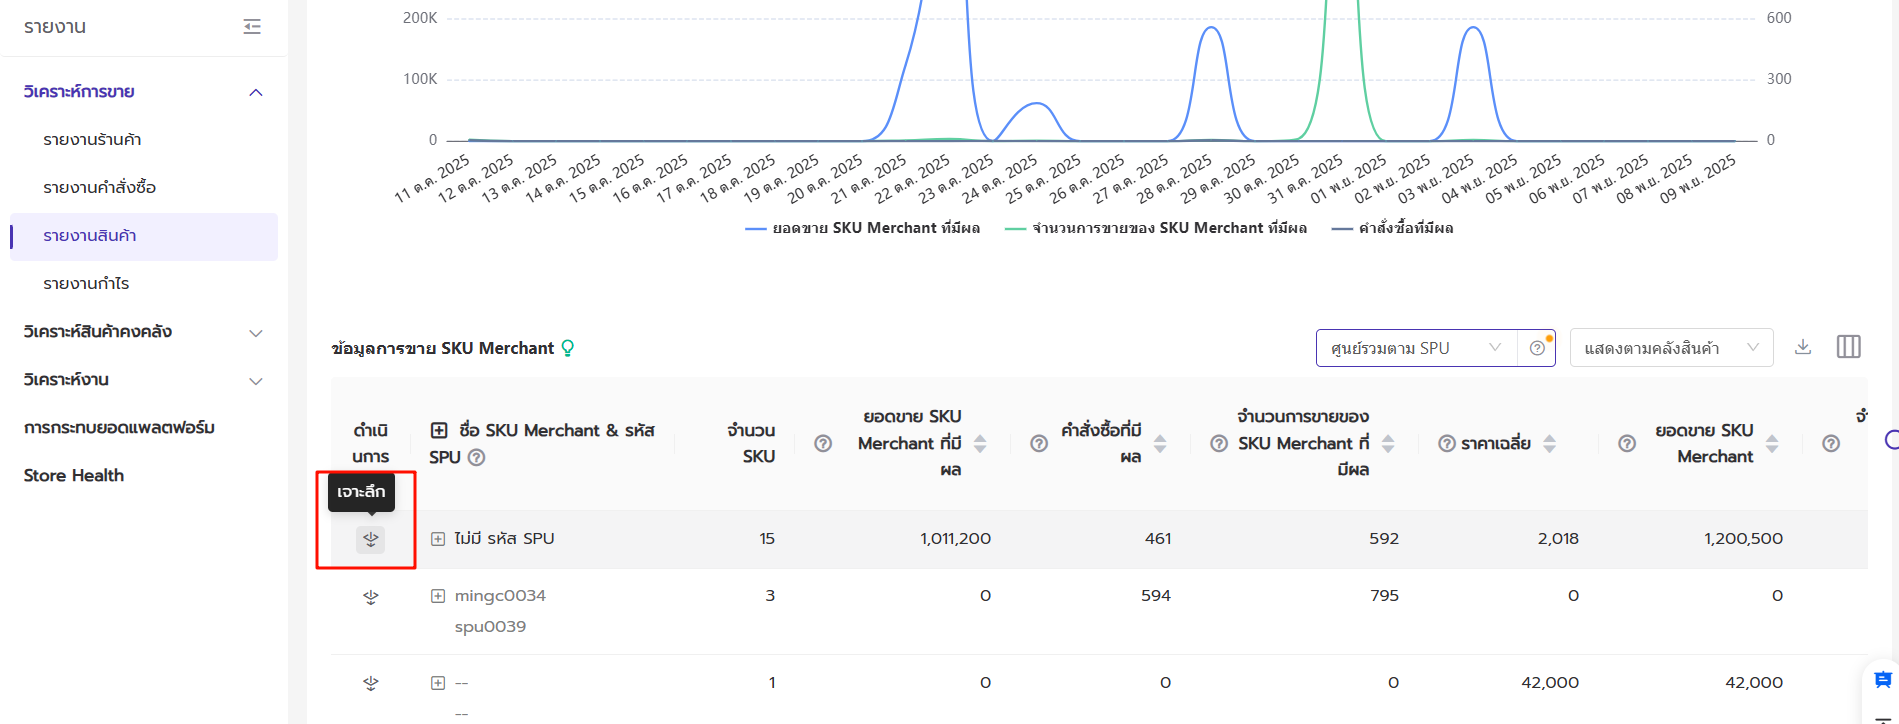The image size is (1899, 724).
Task: Toggle จำนวนการขายของ SKU Merchant legend series
Action: tap(1156, 229)
